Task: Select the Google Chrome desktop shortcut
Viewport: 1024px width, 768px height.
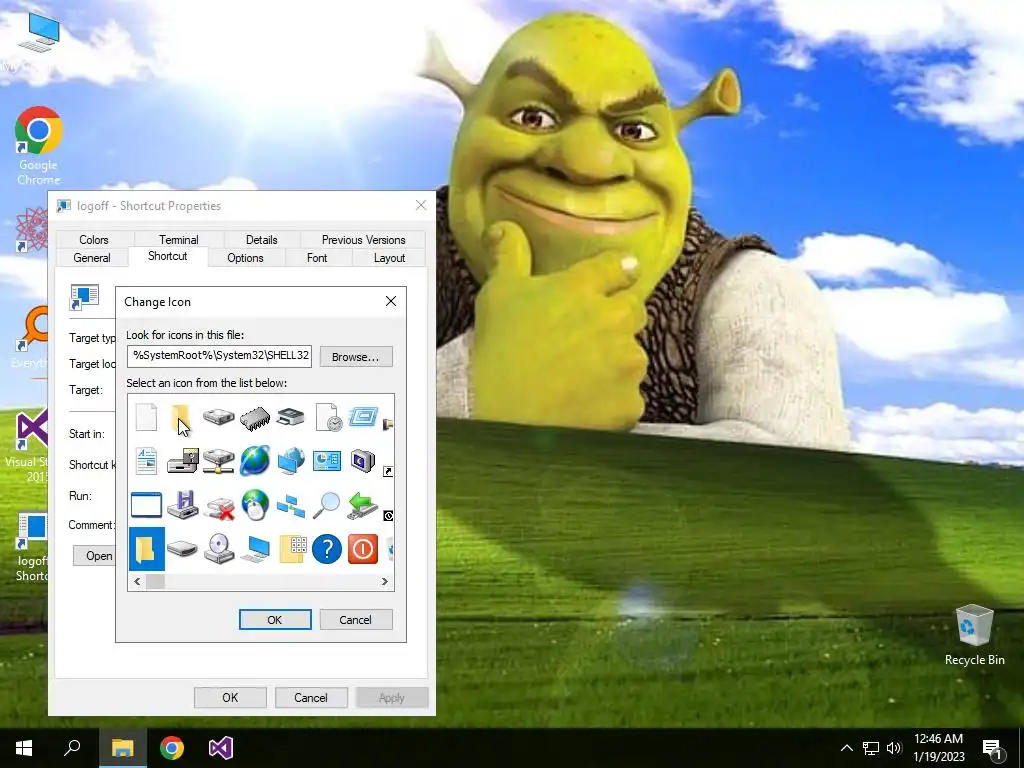Action: (x=39, y=146)
